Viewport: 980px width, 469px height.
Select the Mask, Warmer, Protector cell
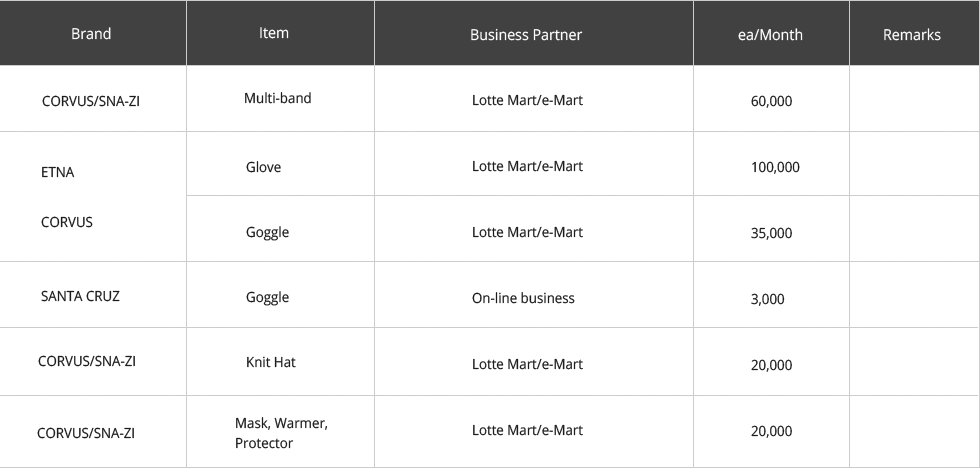click(x=281, y=433)
